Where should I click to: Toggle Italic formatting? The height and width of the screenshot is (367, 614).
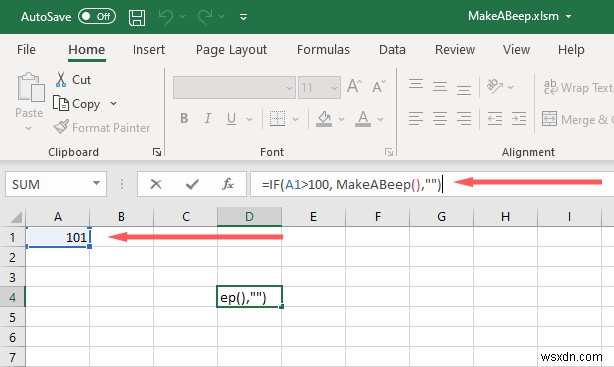tap(208, 118)
